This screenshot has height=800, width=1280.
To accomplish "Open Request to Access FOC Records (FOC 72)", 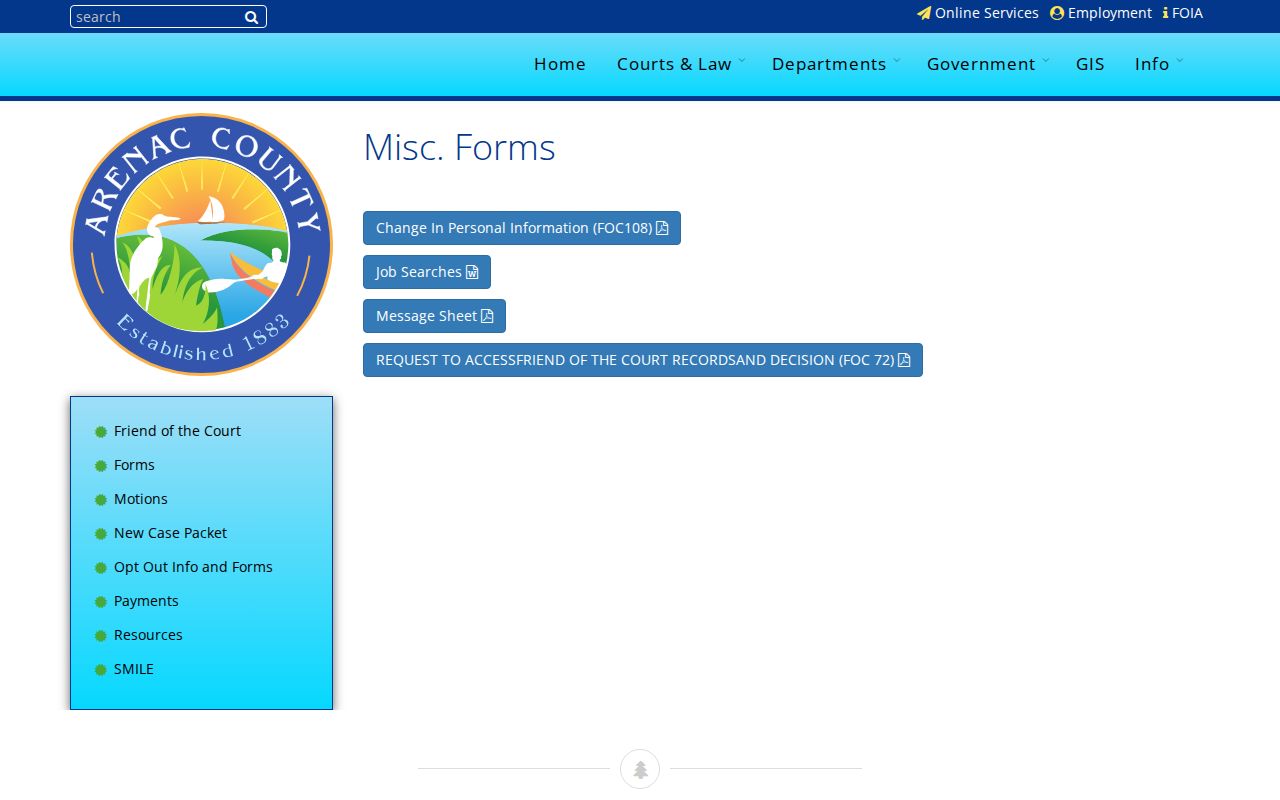I will click(x=643, y=360).
